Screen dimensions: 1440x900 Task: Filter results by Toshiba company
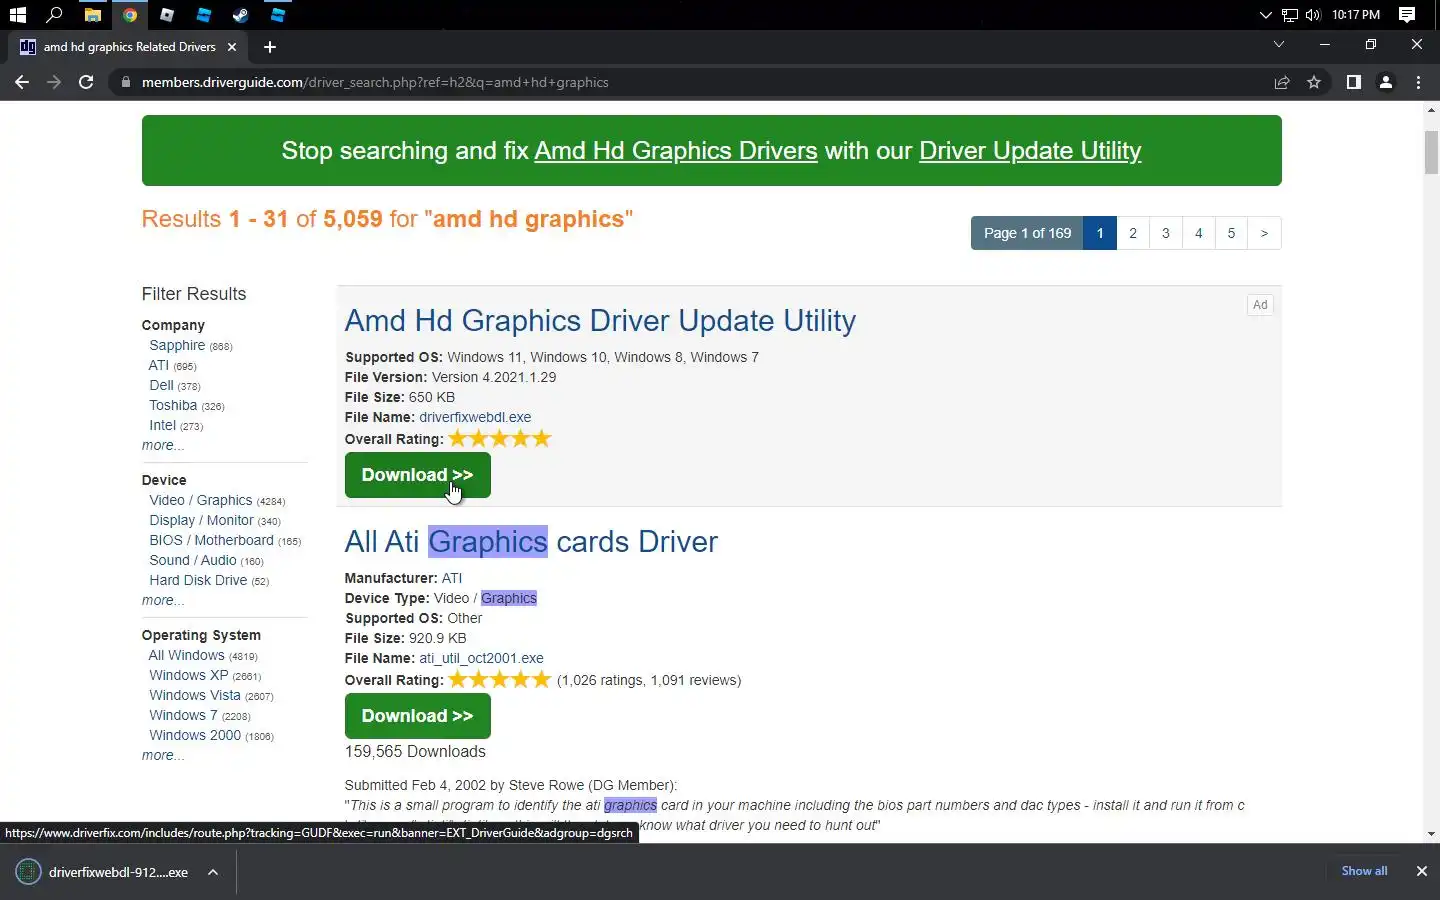[173, 405]
